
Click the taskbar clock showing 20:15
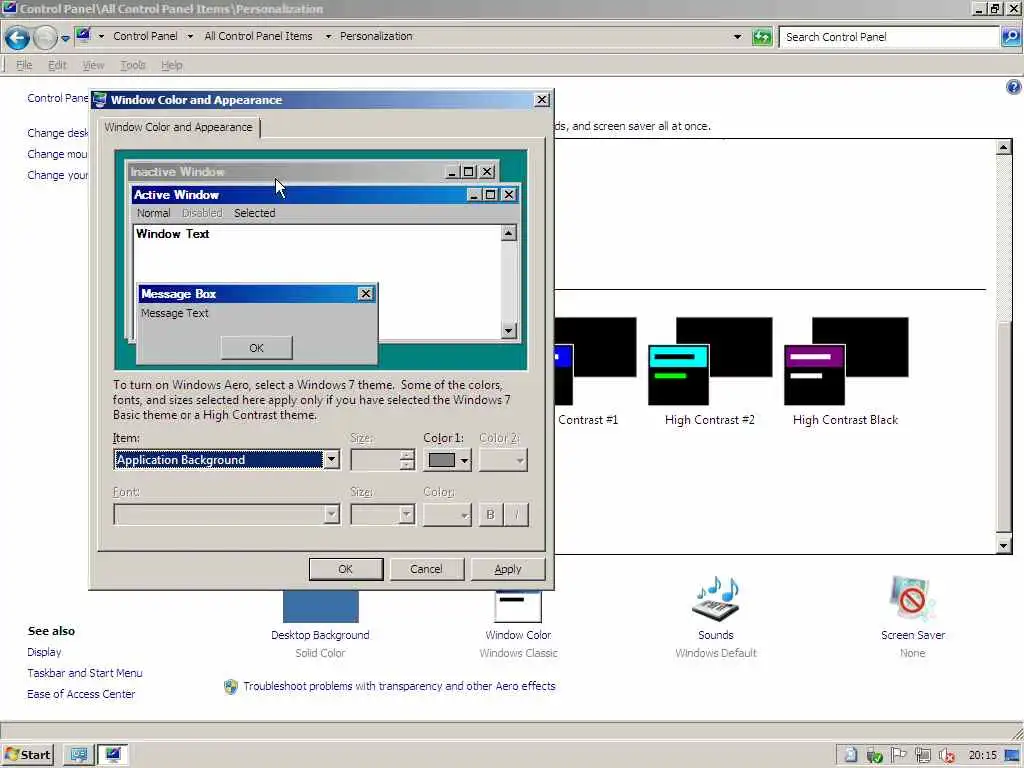982,755
